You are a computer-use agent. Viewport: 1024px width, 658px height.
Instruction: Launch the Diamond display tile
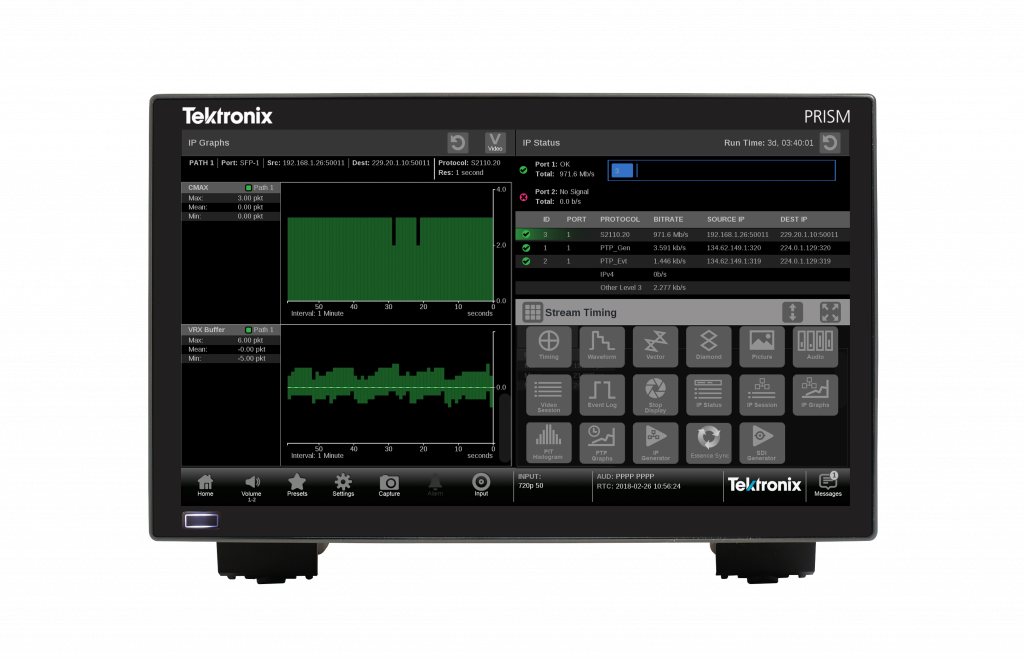click(709, 346)
